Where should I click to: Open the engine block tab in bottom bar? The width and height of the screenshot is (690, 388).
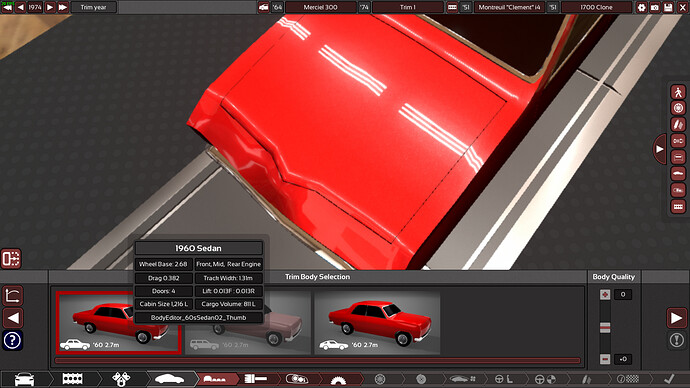73,379
